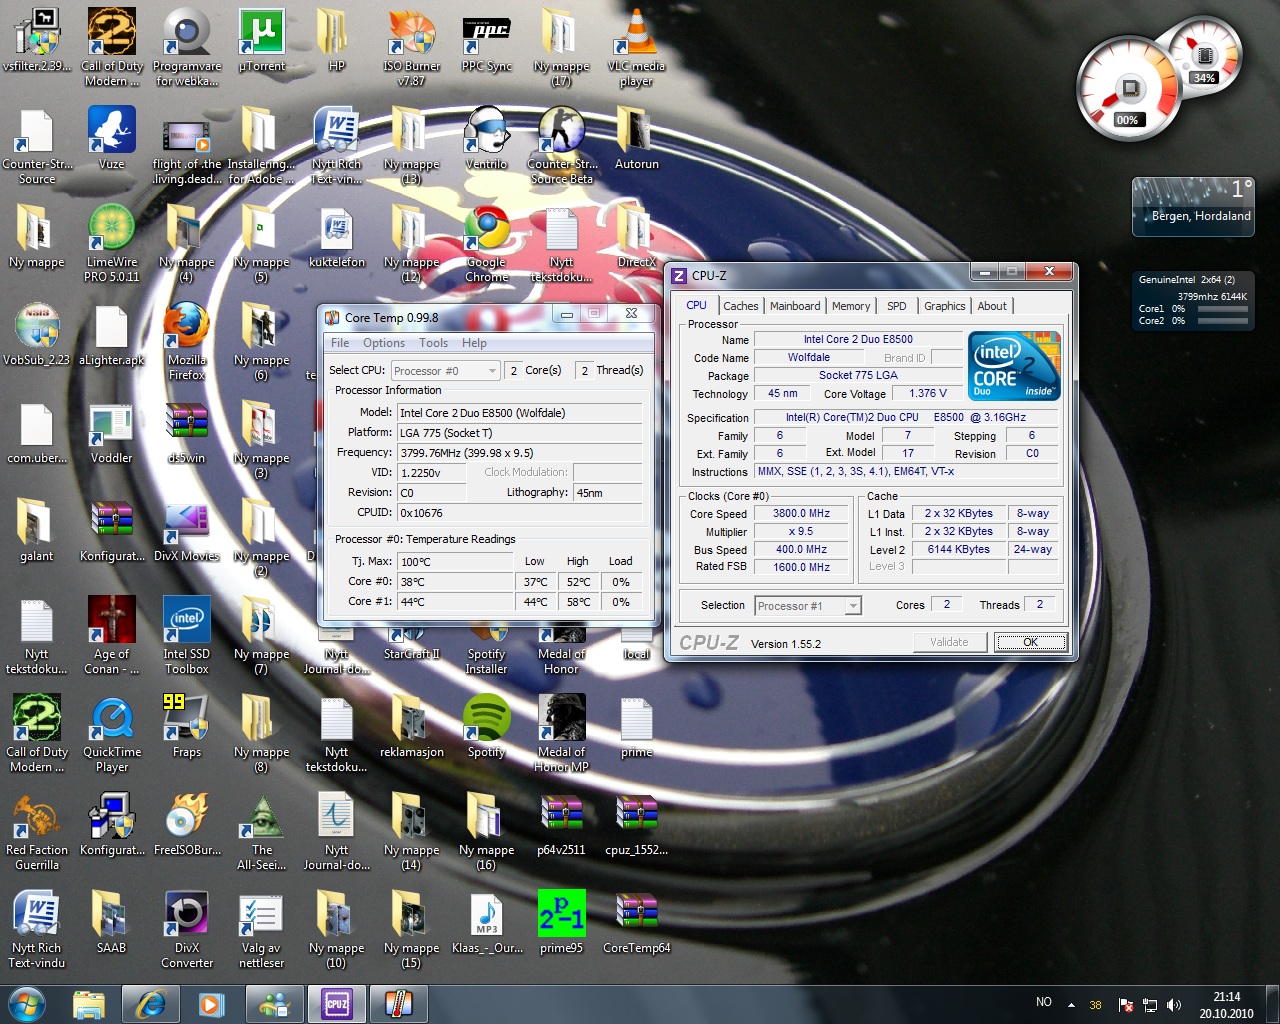Click the CPU-Z Core Speed field 3800.0 MHz
This screenshot has height=1024, width=1280.
coord(802,514)
